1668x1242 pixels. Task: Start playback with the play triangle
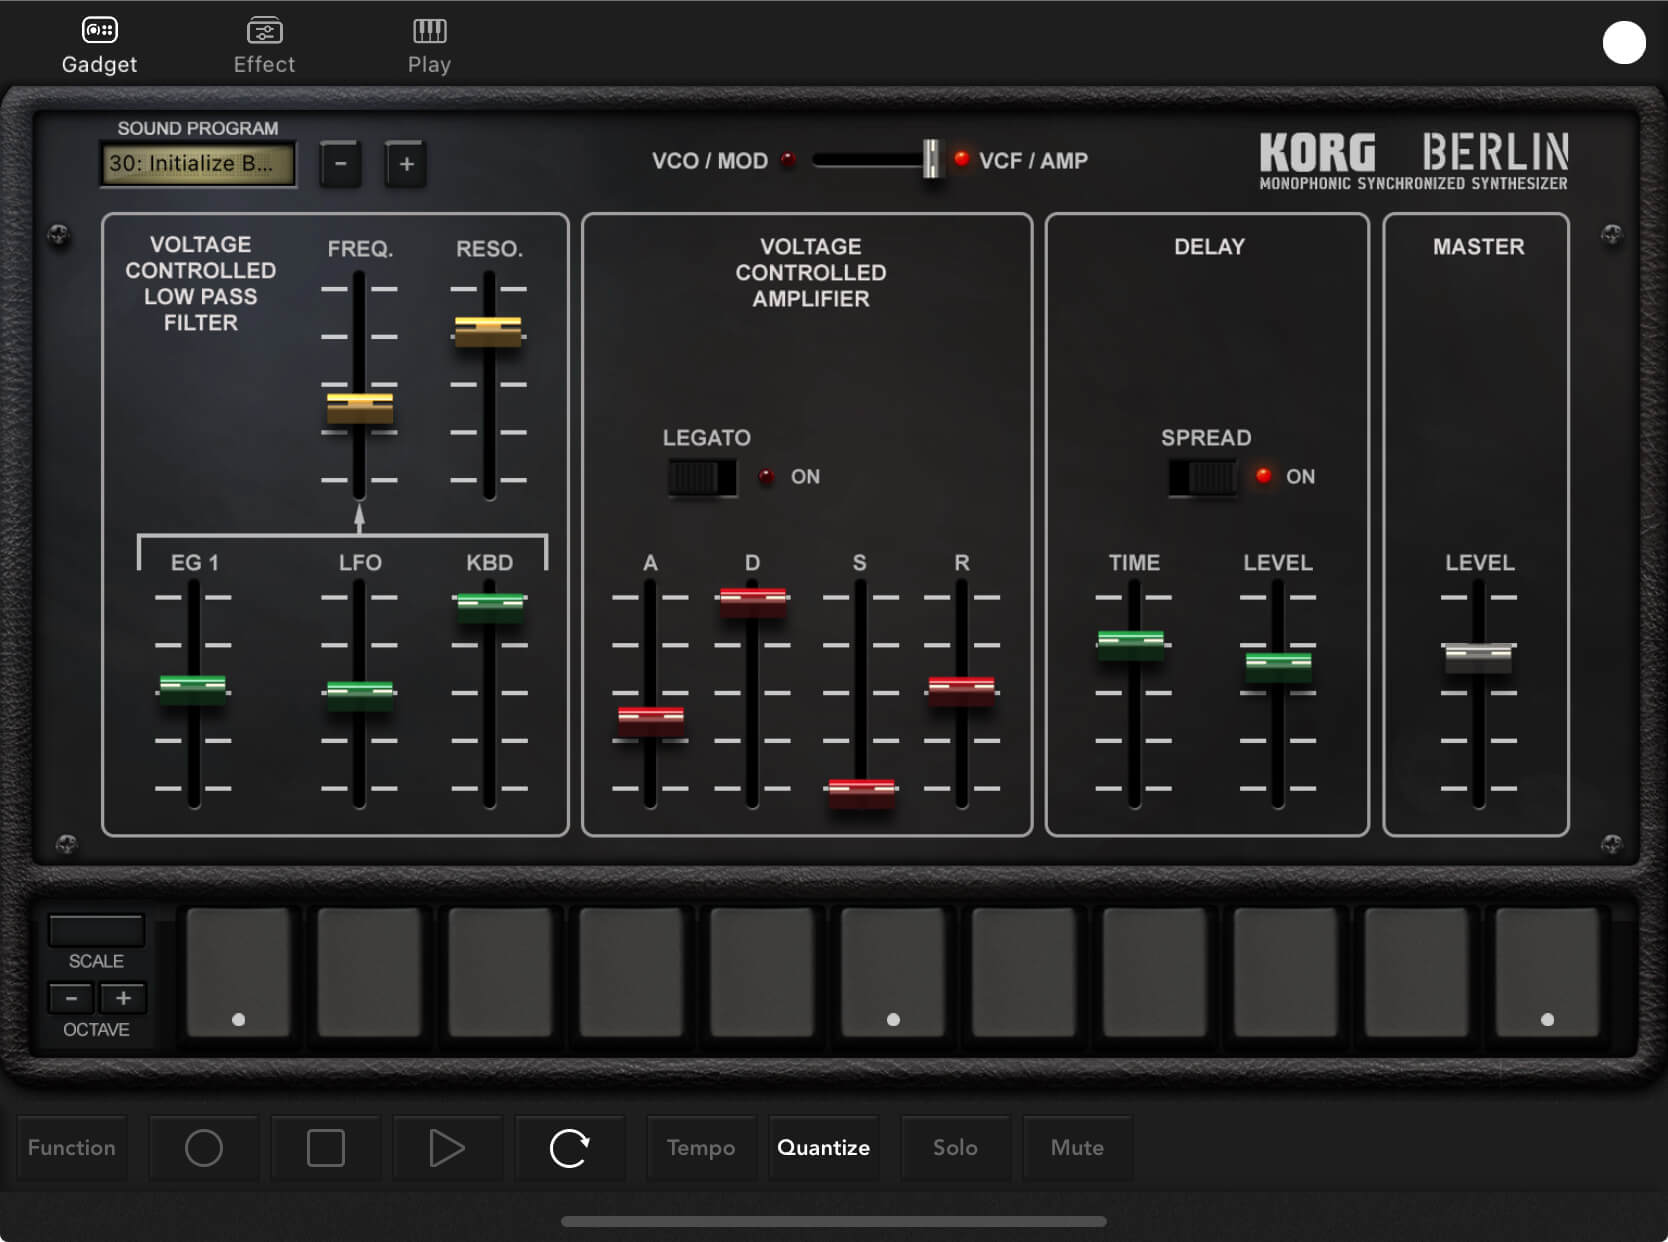446,1148
